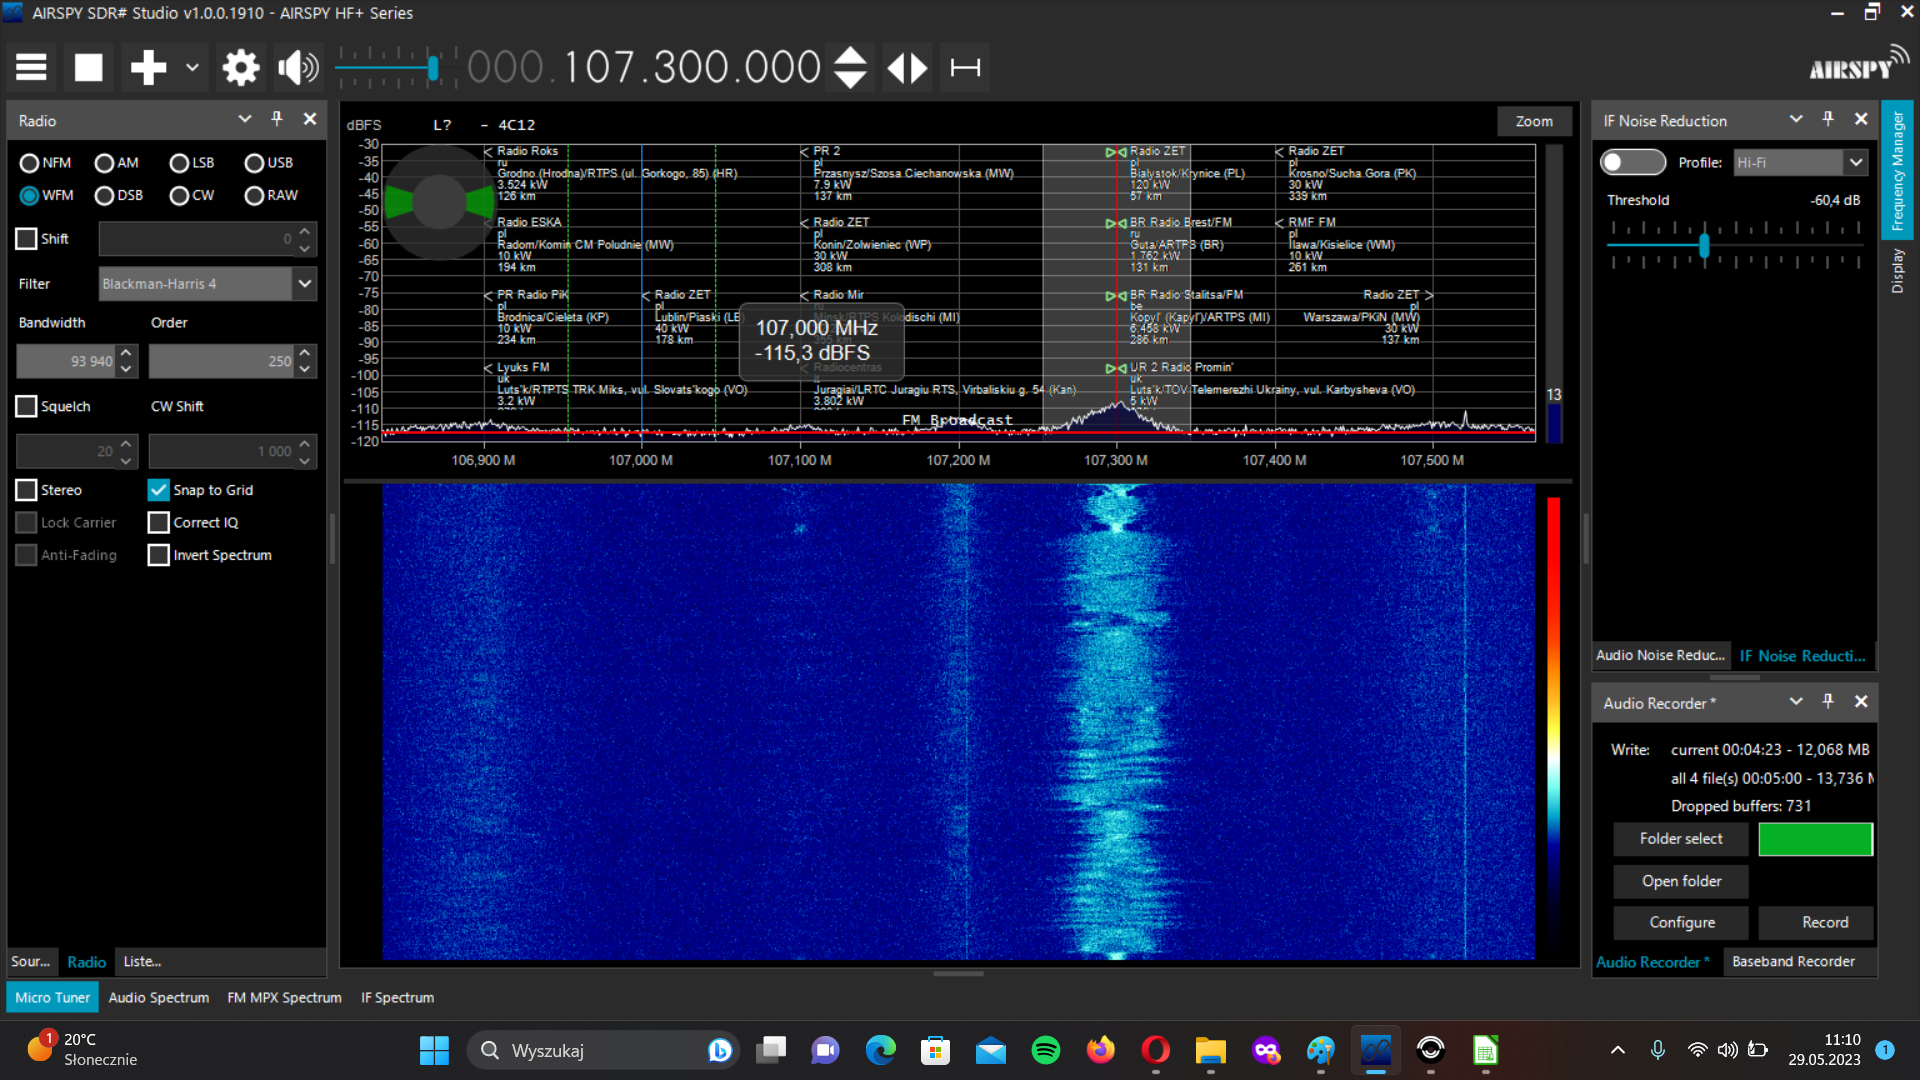Open the Baseband Recorder tab

(1793, 961)
